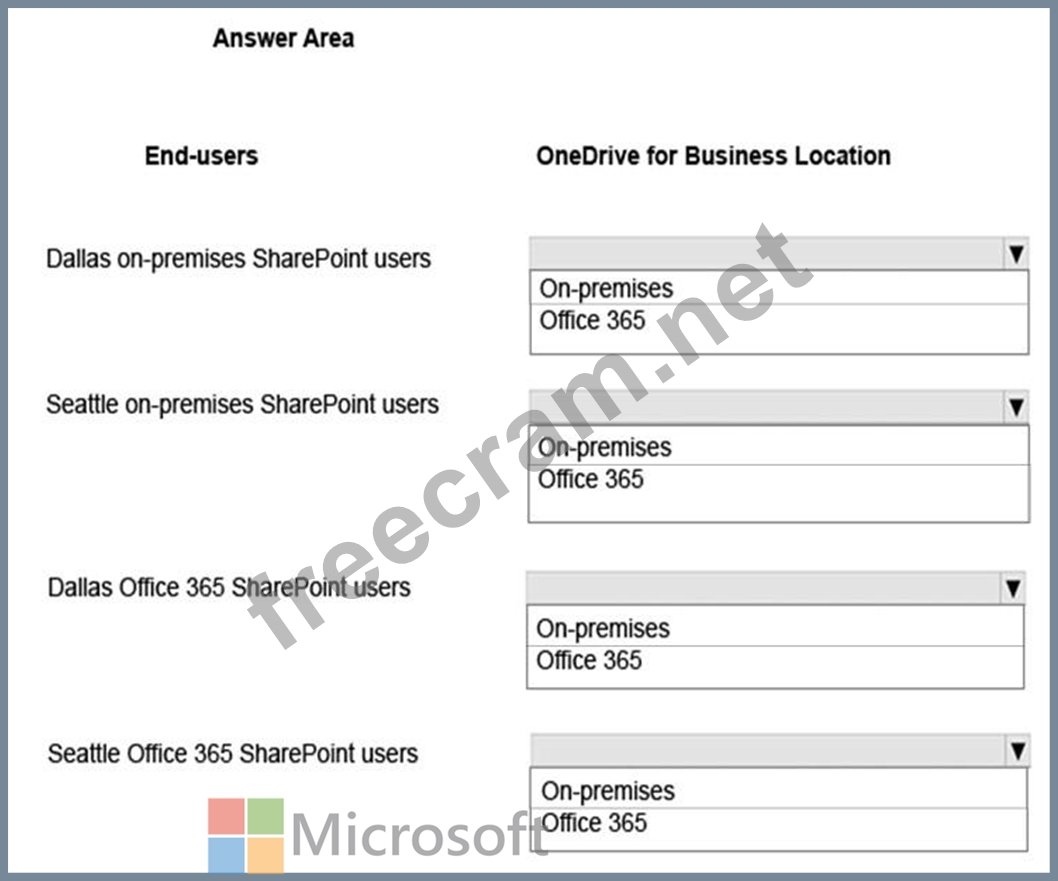
Task: Select On-premises for Dallas on-premises SharePoint users
Action: point(779,288)
